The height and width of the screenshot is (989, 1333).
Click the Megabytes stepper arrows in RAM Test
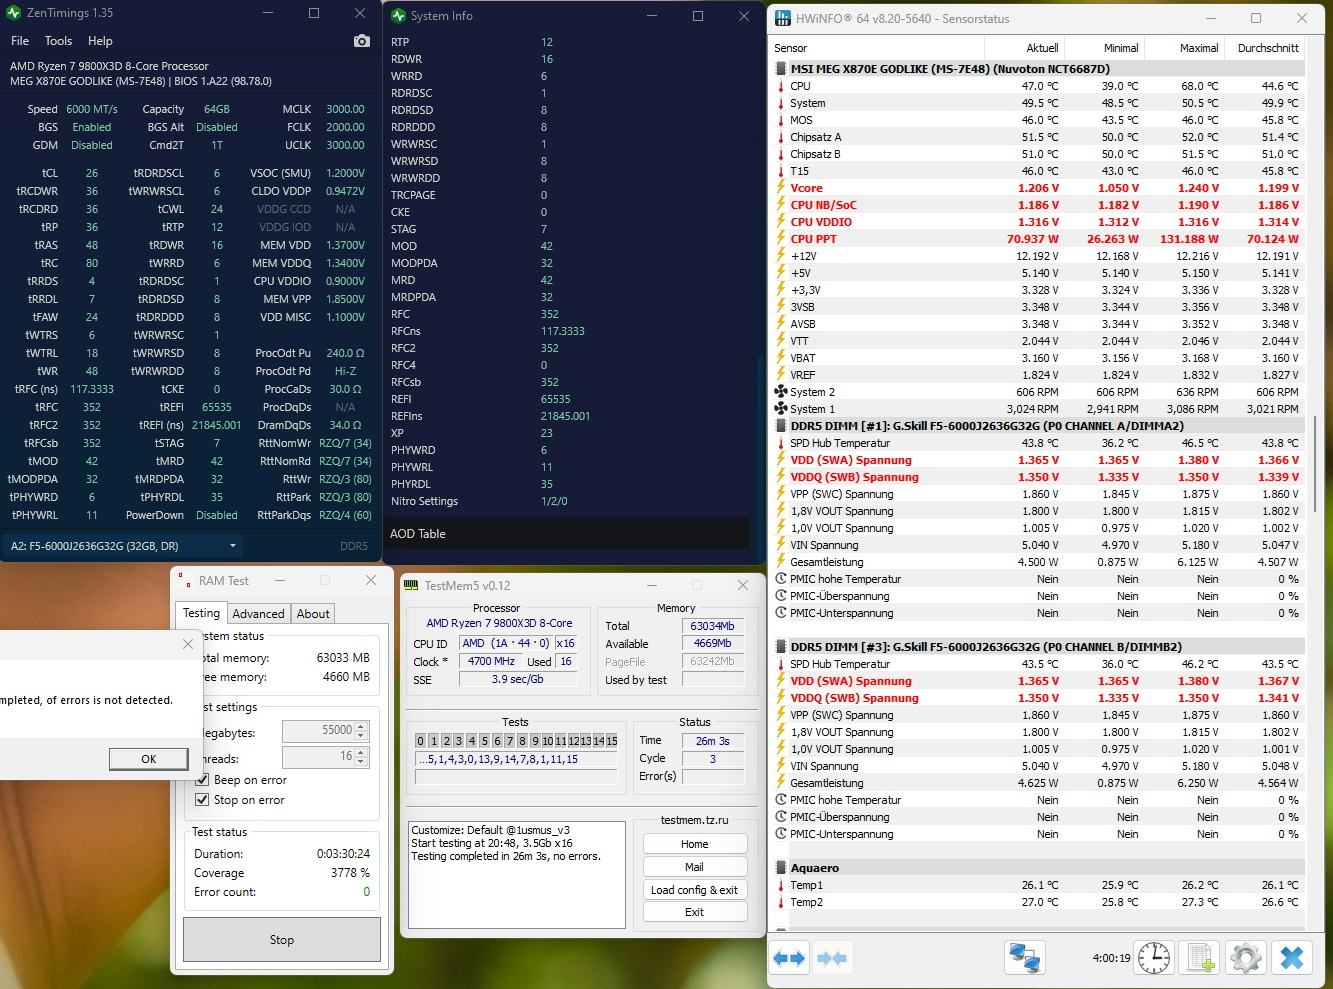[362, 731]
